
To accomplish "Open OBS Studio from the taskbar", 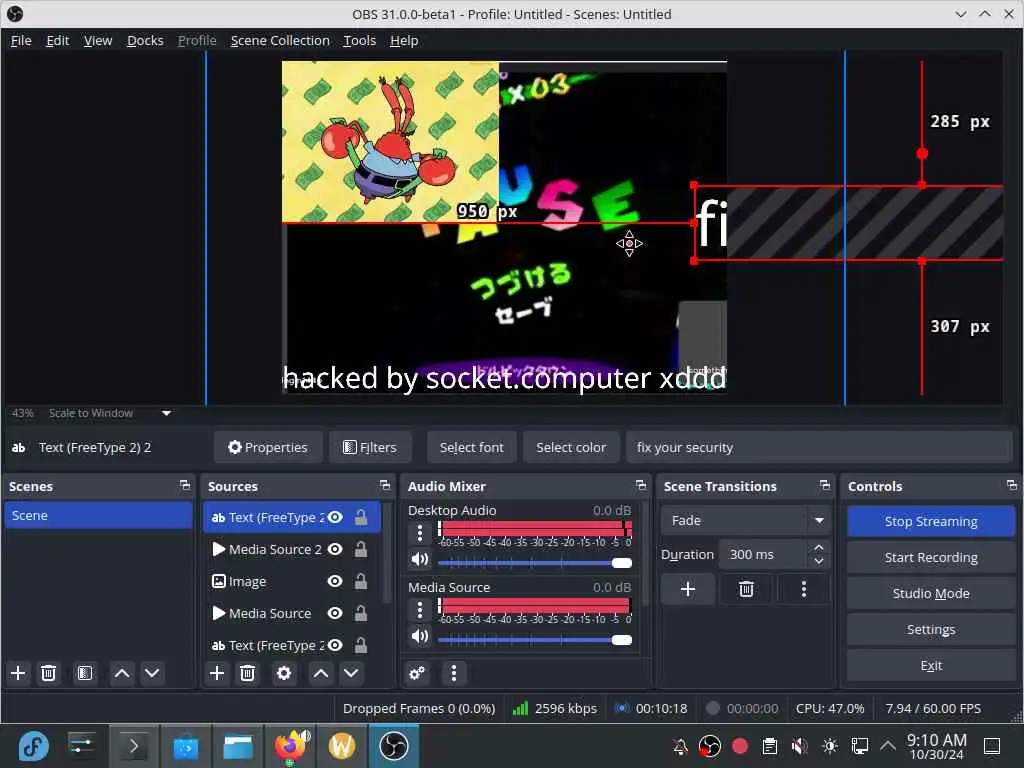I will [394, 746].
